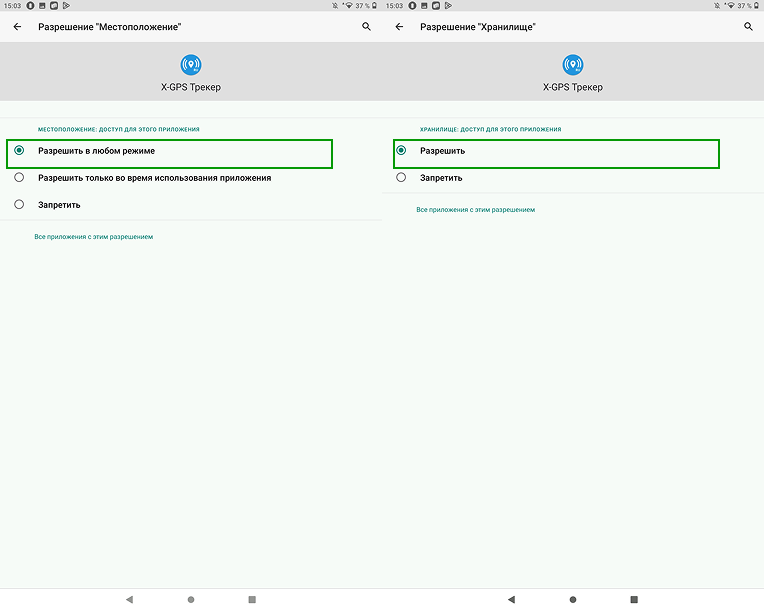Open search on the "Местоположение" screen
Screen dimensions: 764x611
pos(366,27)
